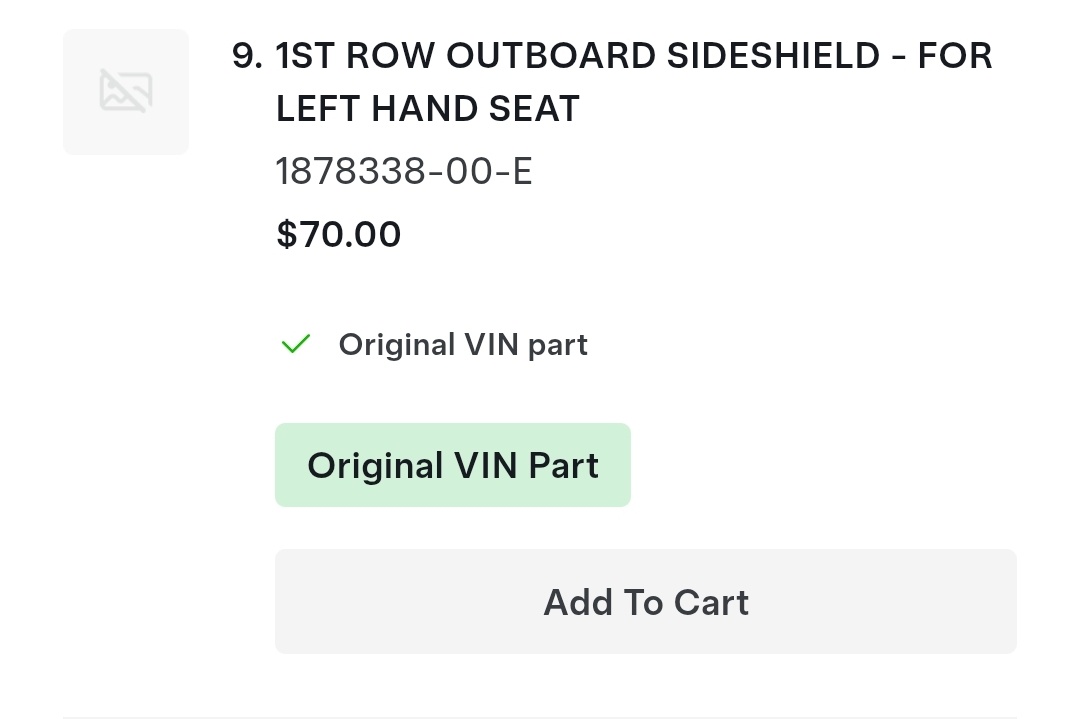Click the word VIN beside the checkmark

(x=492, y=345)
